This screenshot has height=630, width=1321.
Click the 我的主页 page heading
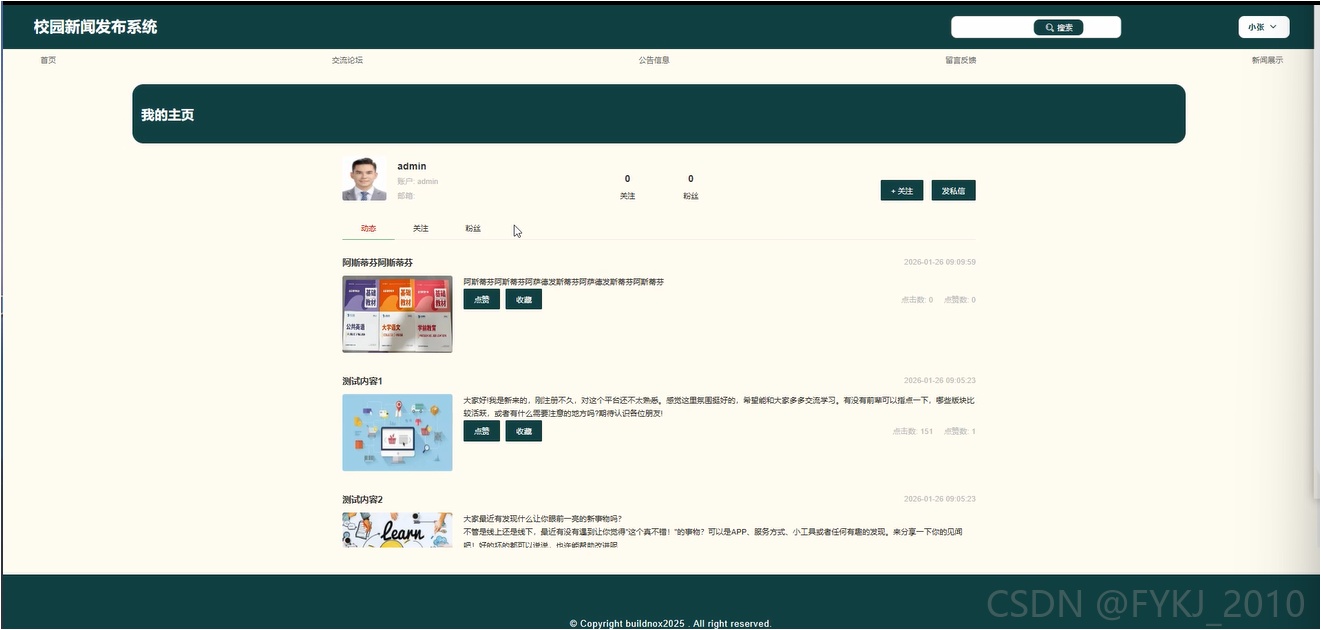point(167,115)
